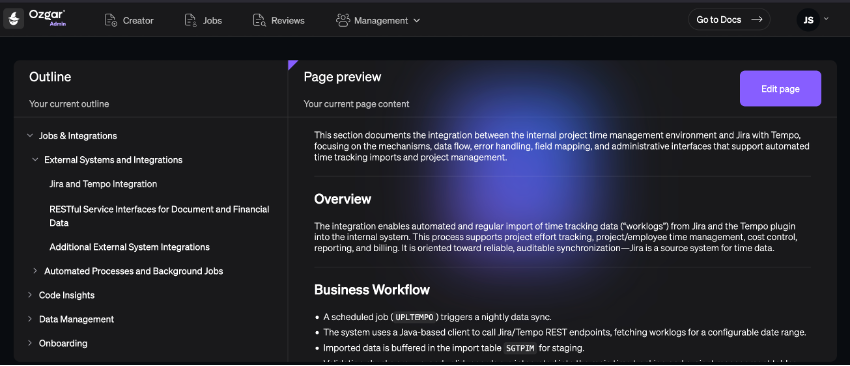The height and width of the screenshot is (366, 850).
Task: Open the Creator section
Action: [x=129, y=21]
